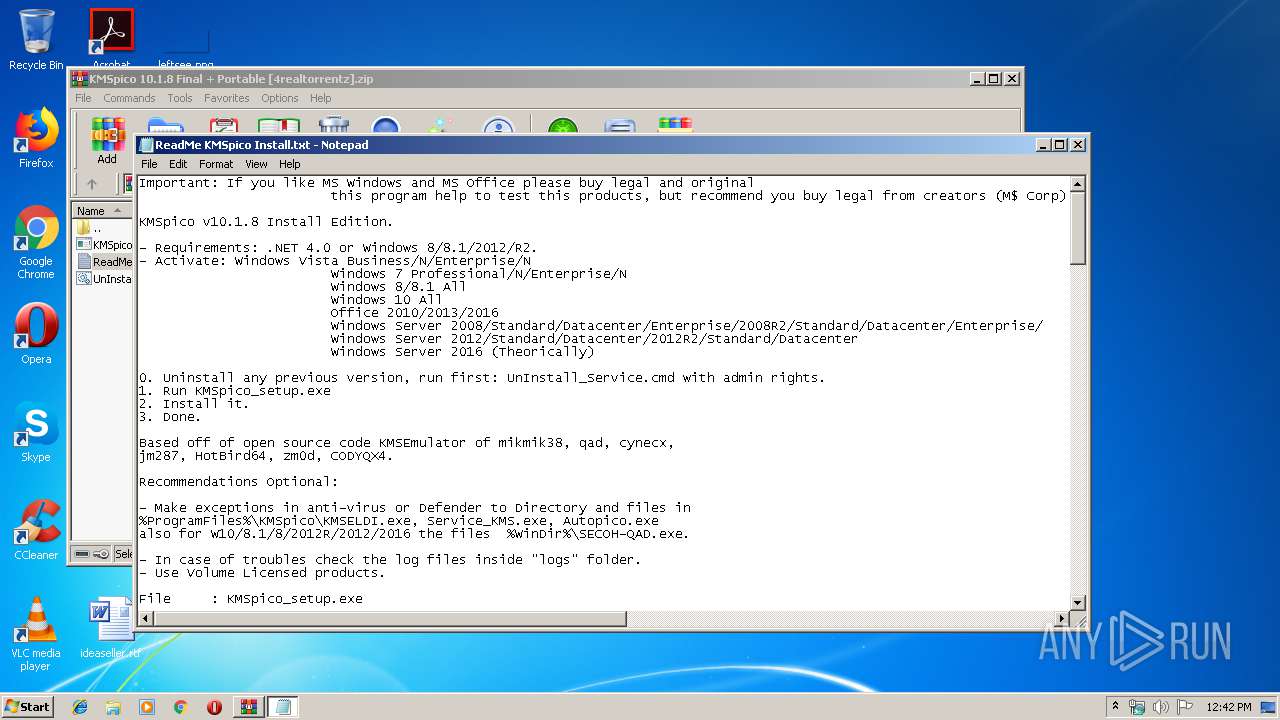The height and width of the screenshot is (720, 1280).
Task: Open Opera from the taskbar
Action: 214,707
